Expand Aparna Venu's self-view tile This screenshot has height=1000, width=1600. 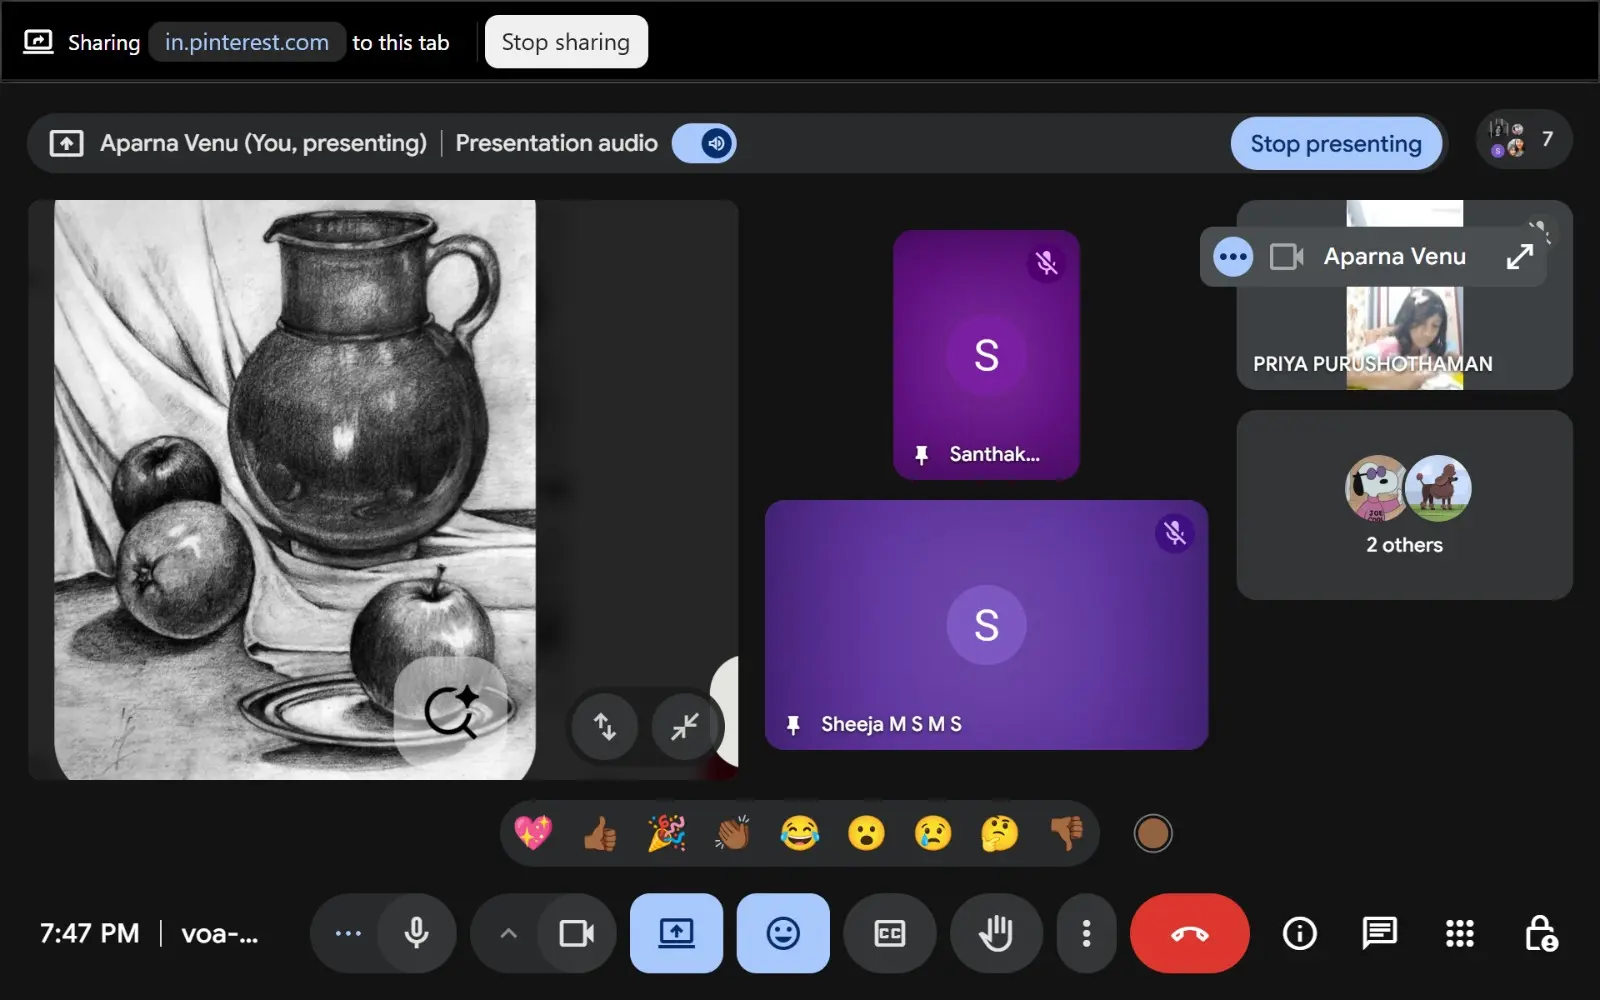pyautogui.click(x=1520, y=257)
